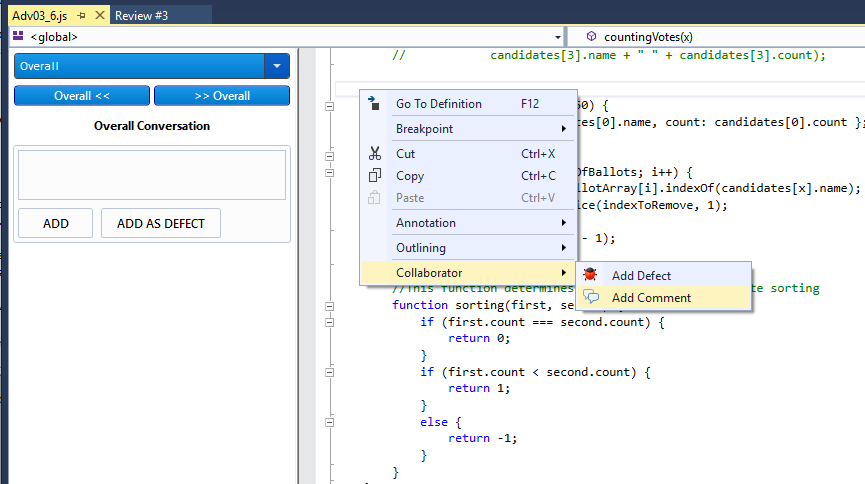
Task: Collapse the sorting function outline block
Action: pos(329,305)
